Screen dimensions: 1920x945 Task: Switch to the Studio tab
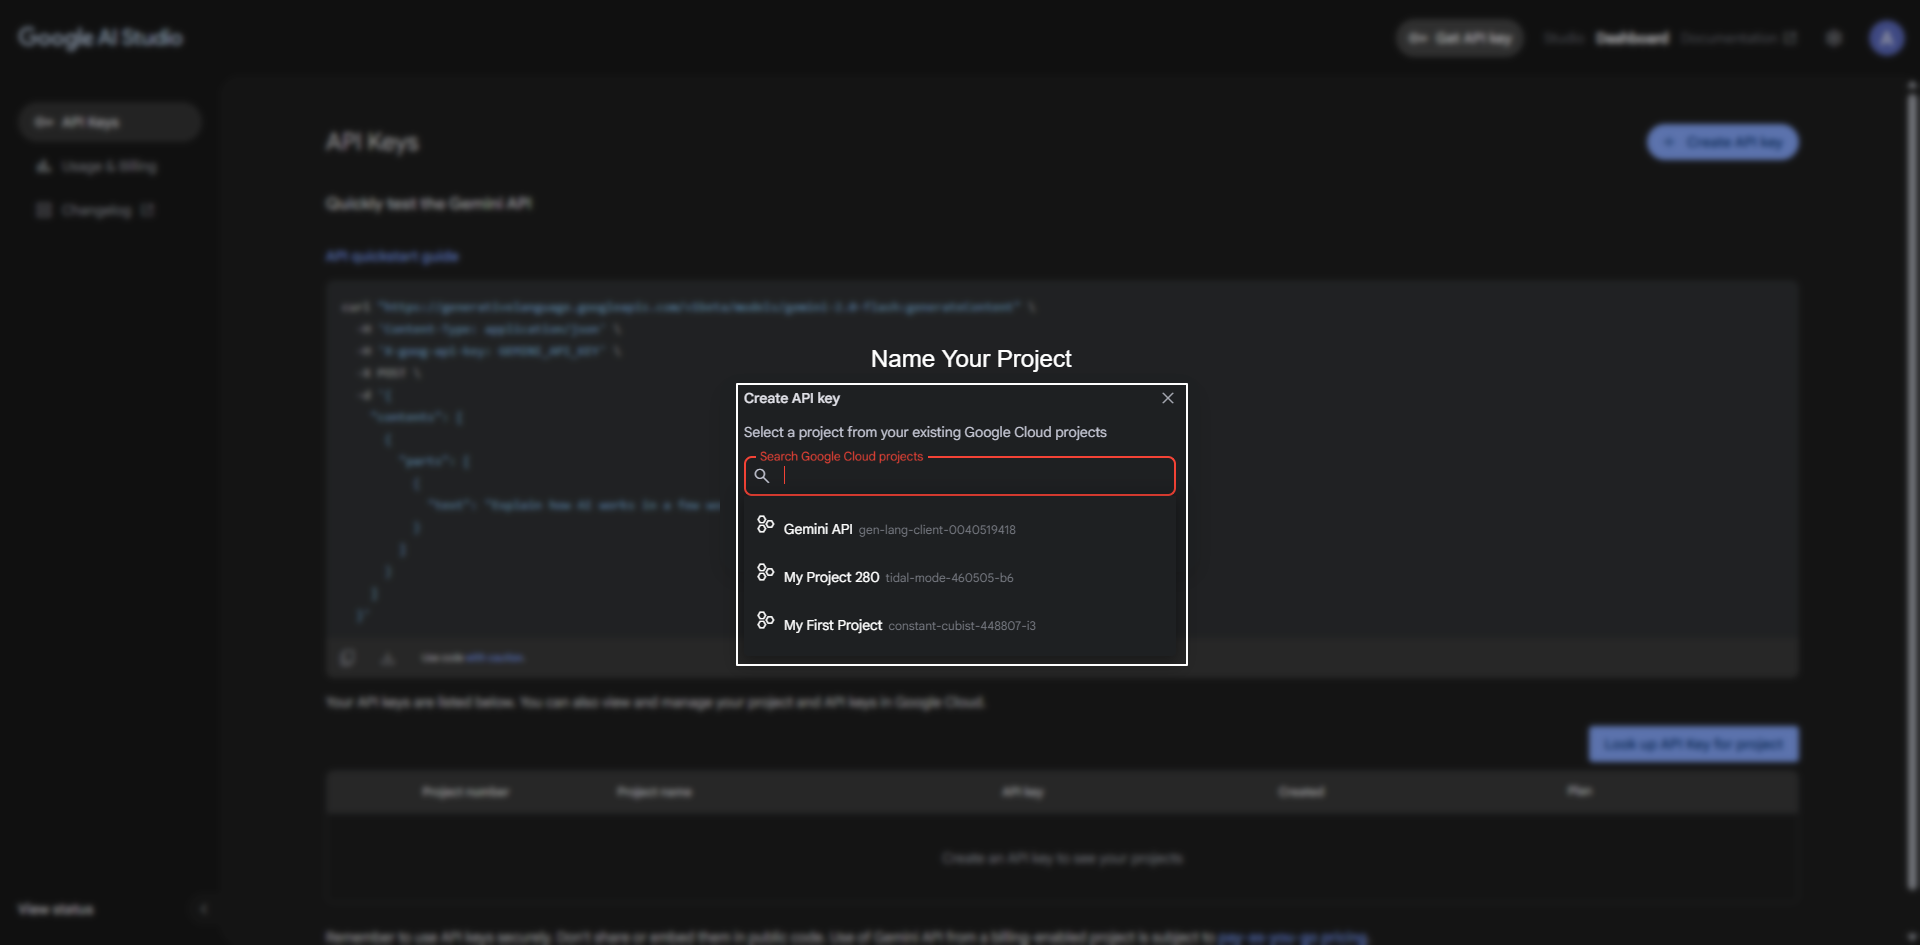(1563, 38)
